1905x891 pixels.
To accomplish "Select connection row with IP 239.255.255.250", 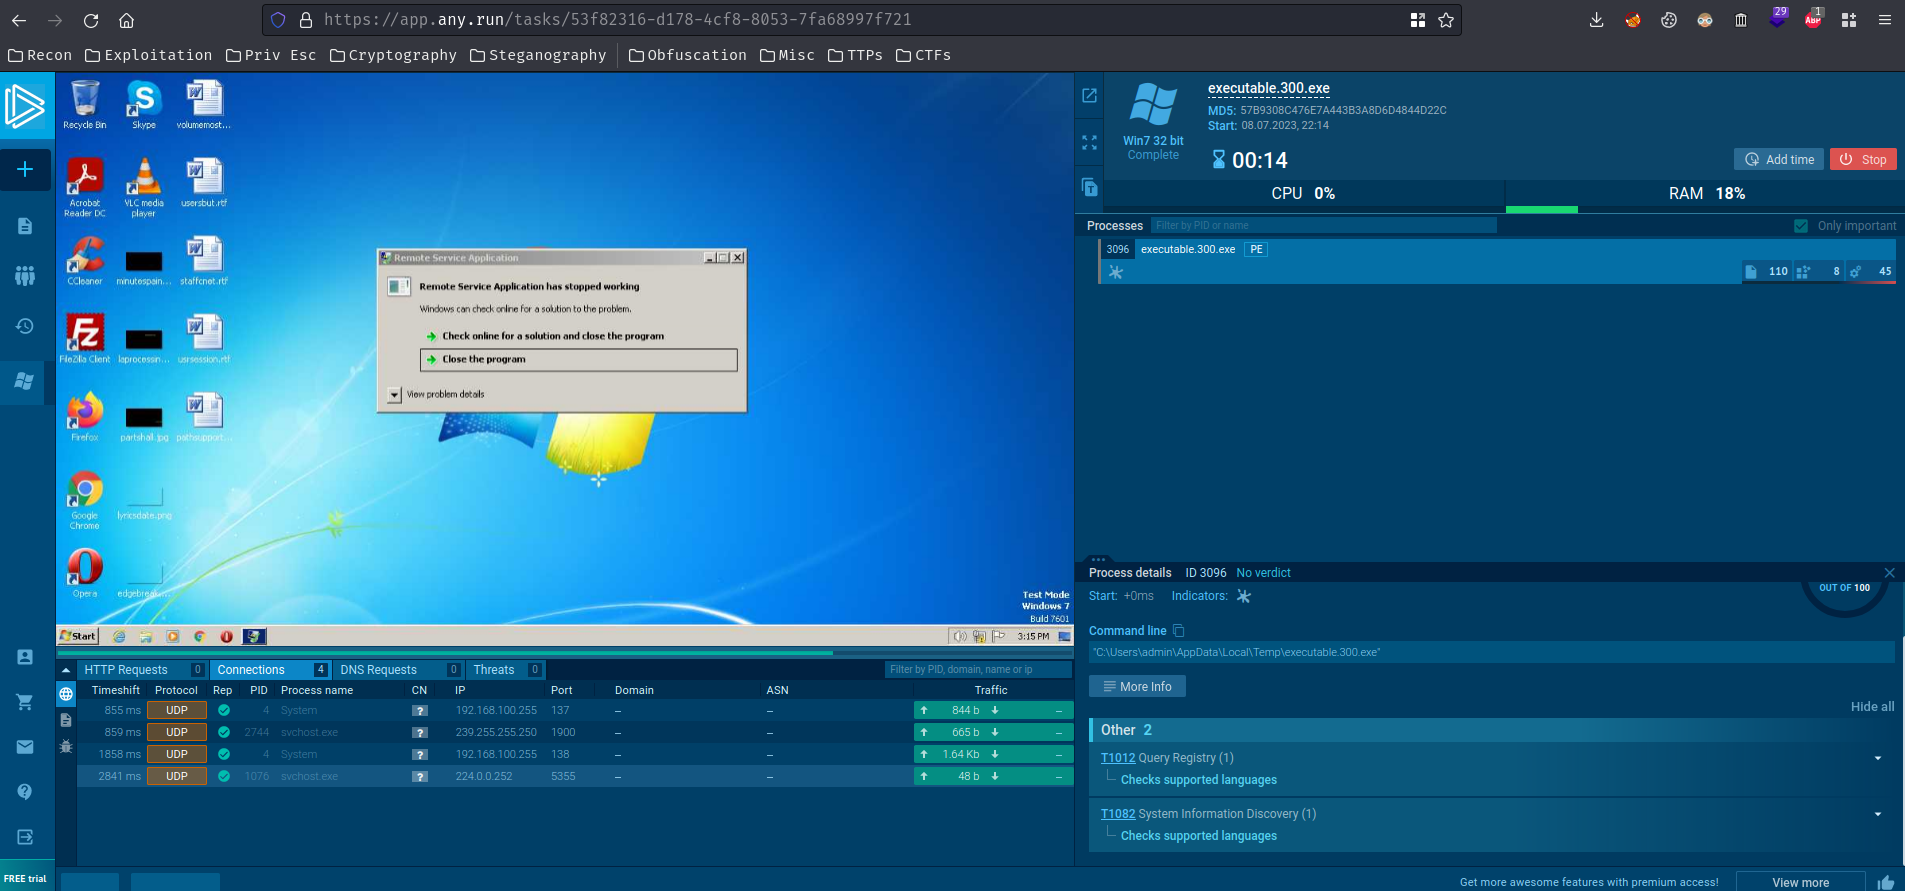I will [x=575, y=732].
